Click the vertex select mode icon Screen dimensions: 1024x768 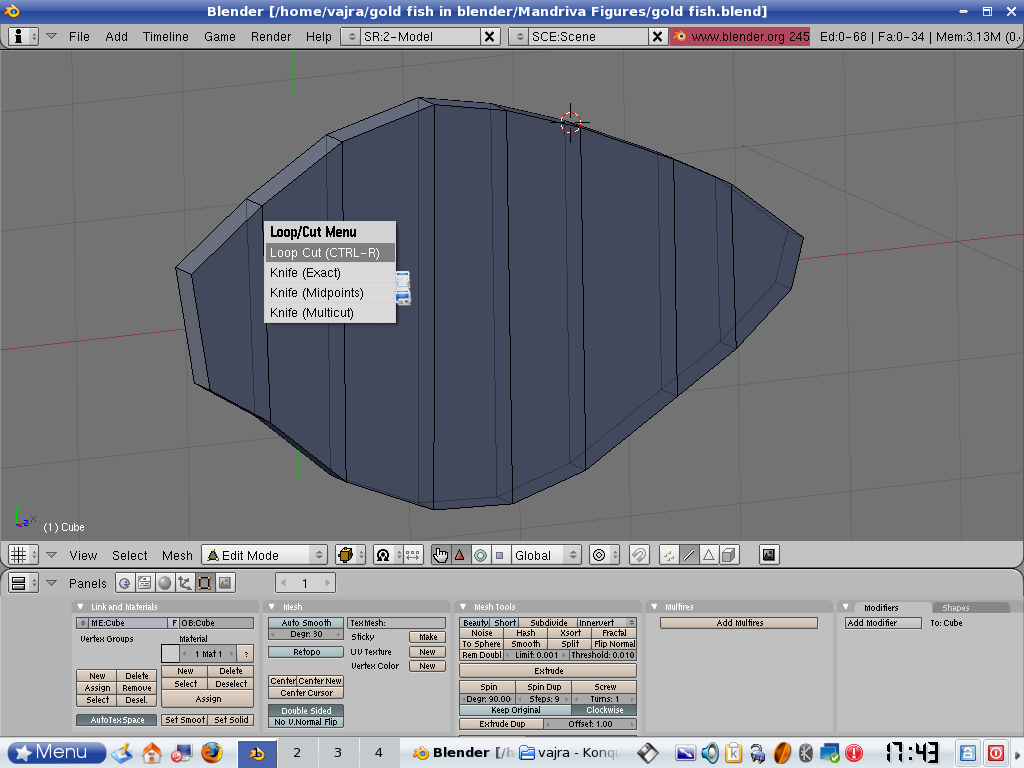669,555
